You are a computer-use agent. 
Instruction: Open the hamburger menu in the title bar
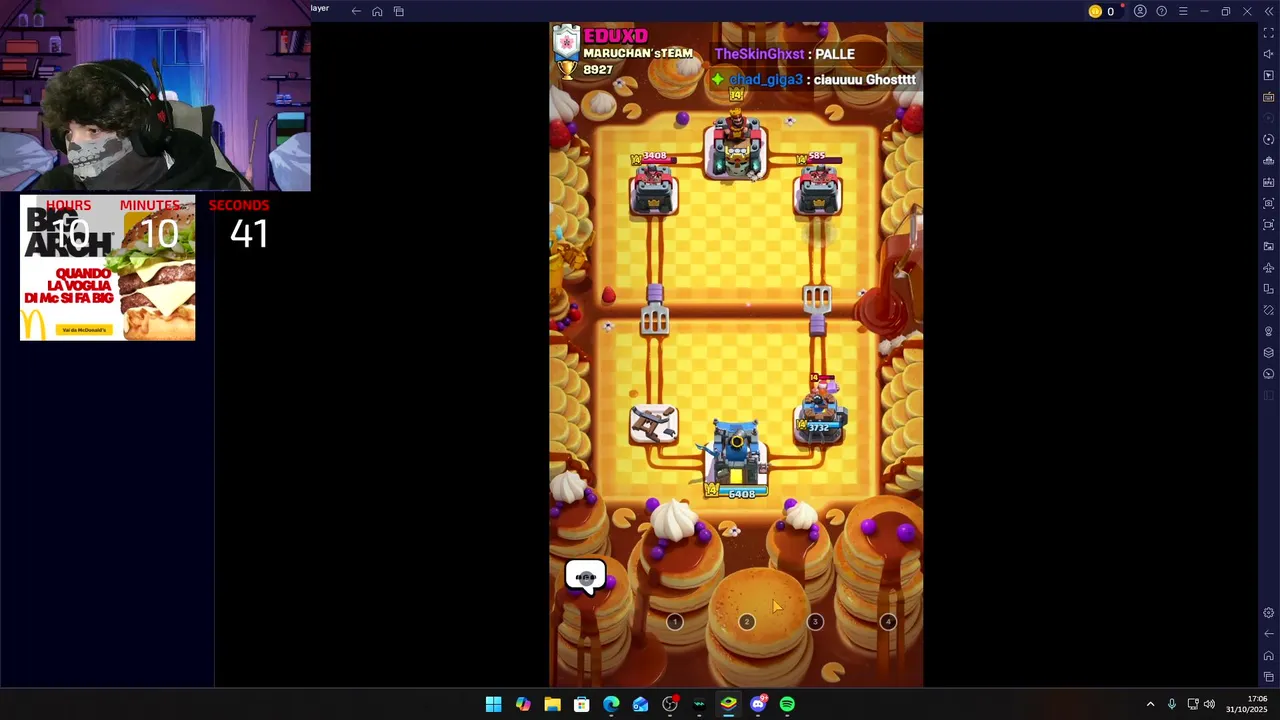(1182, 11)
